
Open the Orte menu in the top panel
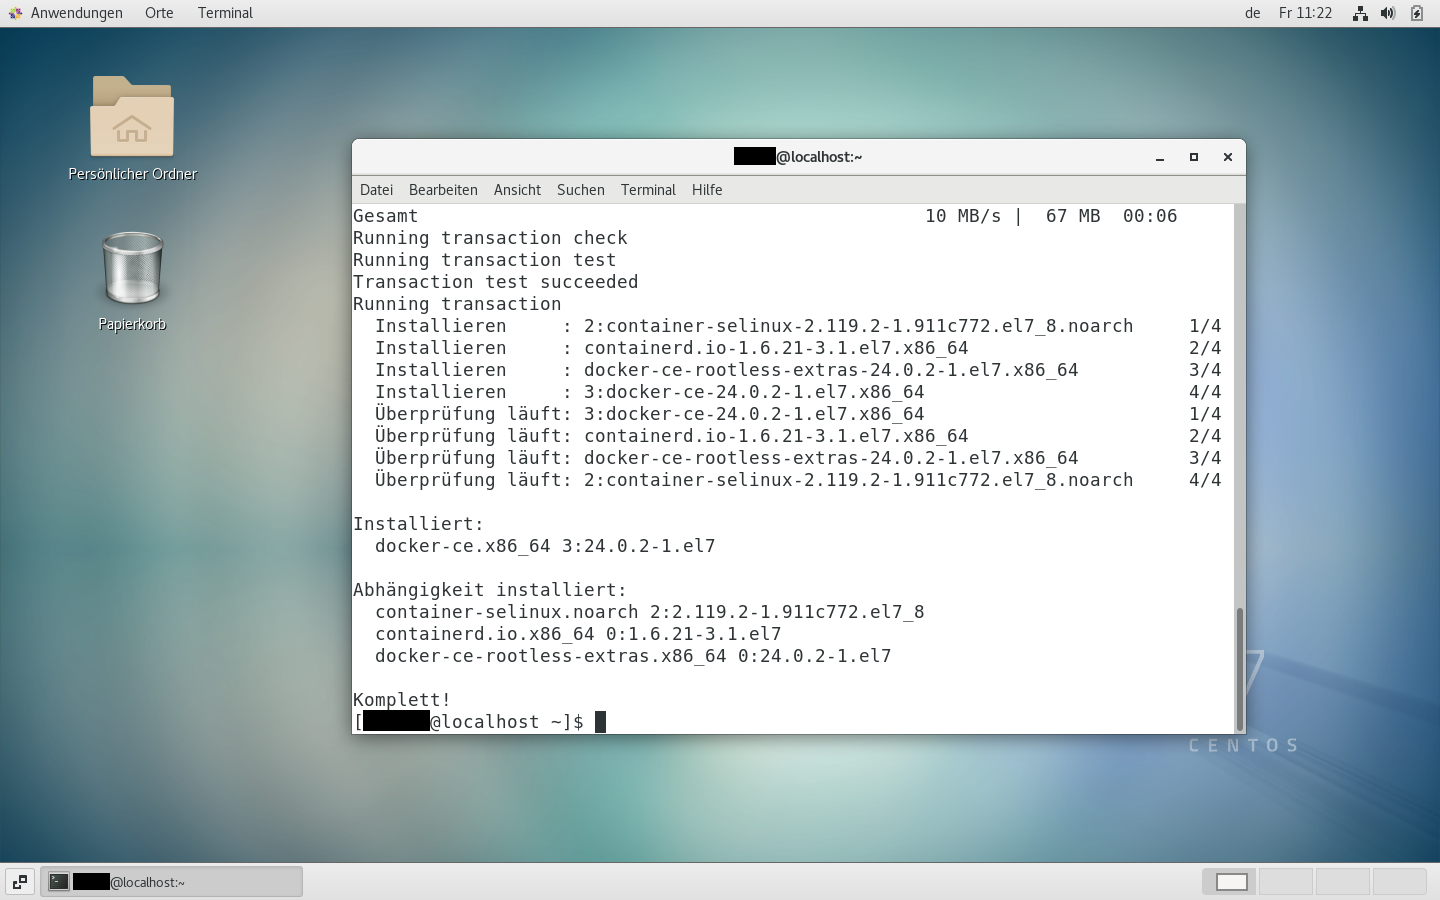159,13
